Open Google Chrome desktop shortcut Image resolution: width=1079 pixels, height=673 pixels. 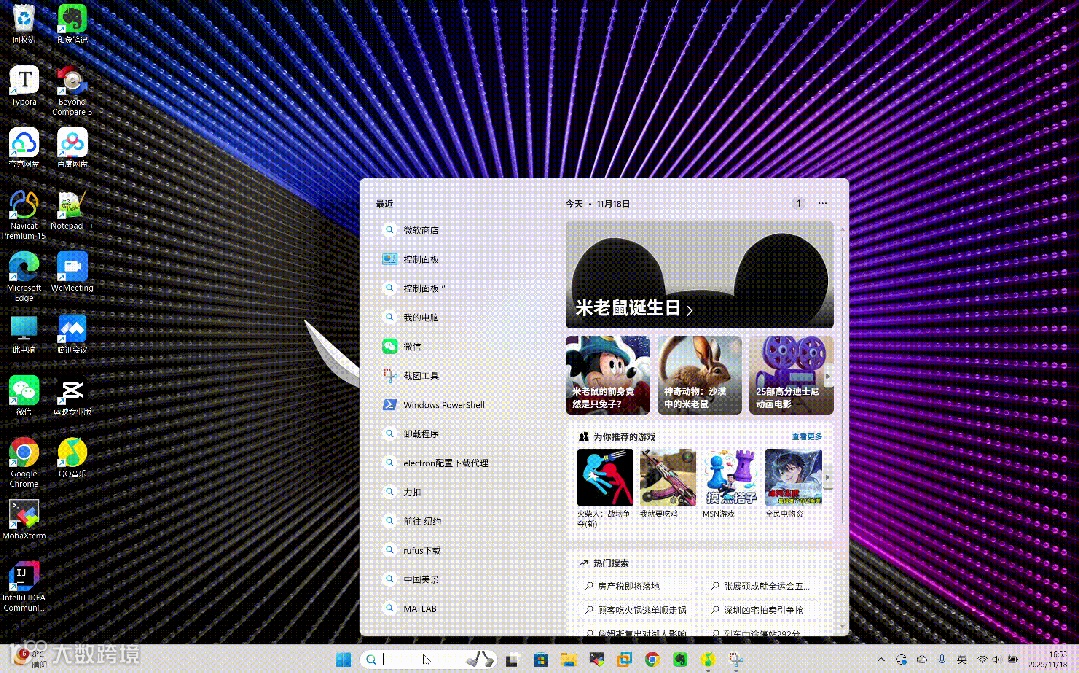(x=24, y=462)
